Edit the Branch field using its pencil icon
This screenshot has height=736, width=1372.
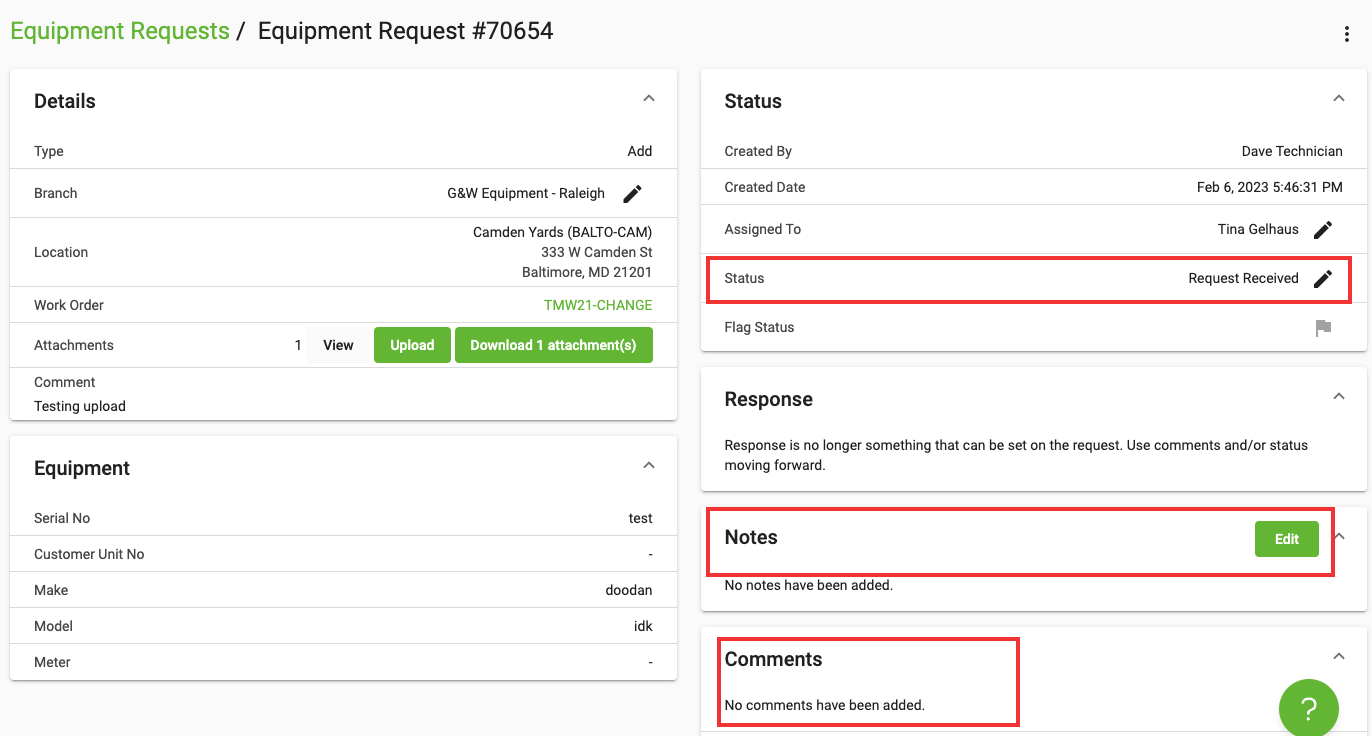pyautogui.click(x=632, y=193)
